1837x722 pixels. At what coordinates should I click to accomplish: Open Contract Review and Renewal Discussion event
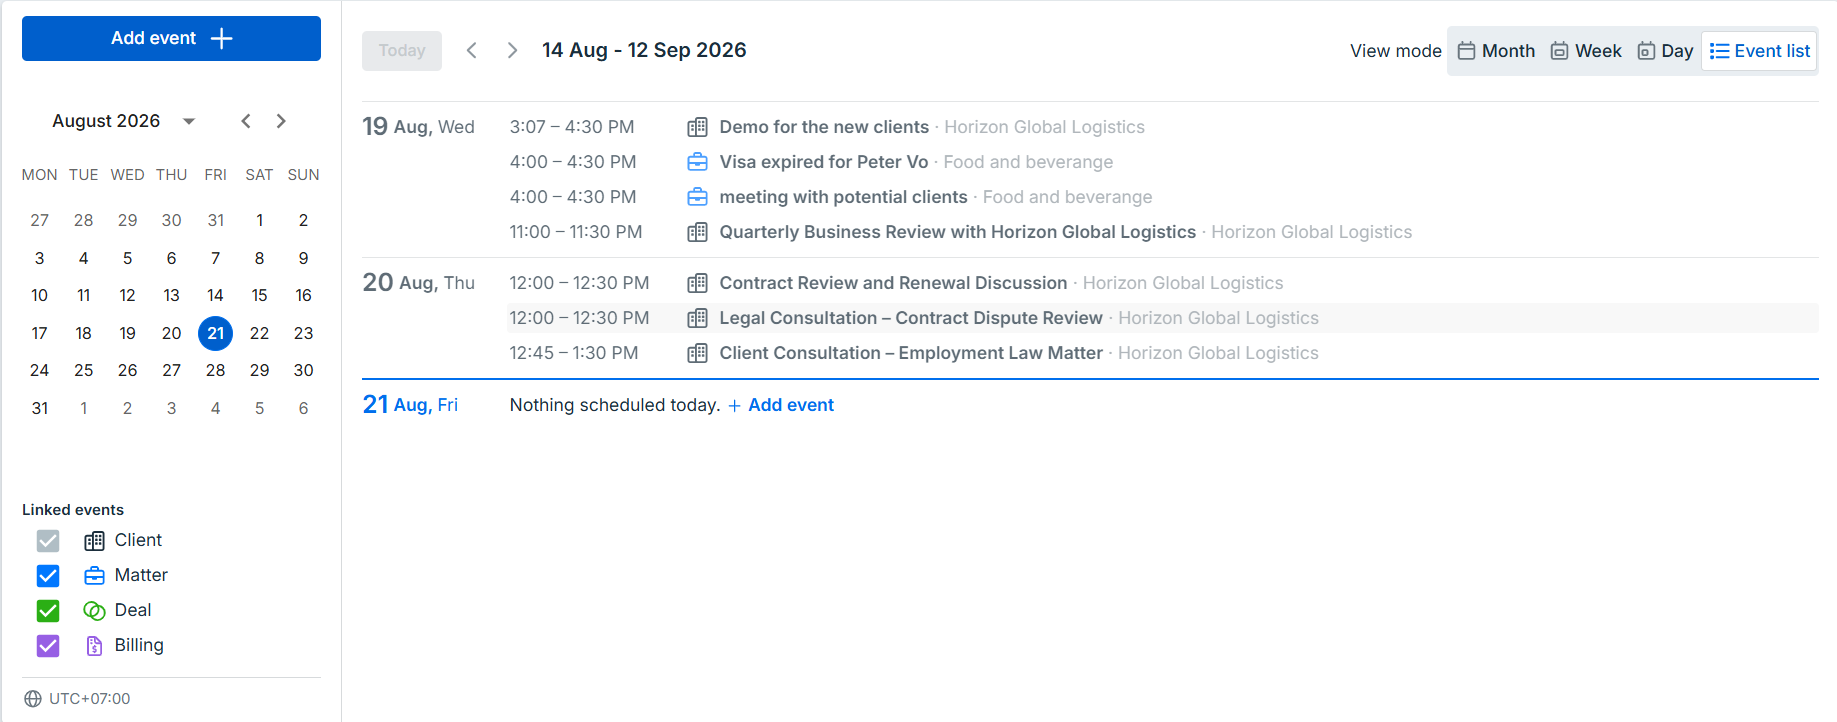(x=893, y=283)
